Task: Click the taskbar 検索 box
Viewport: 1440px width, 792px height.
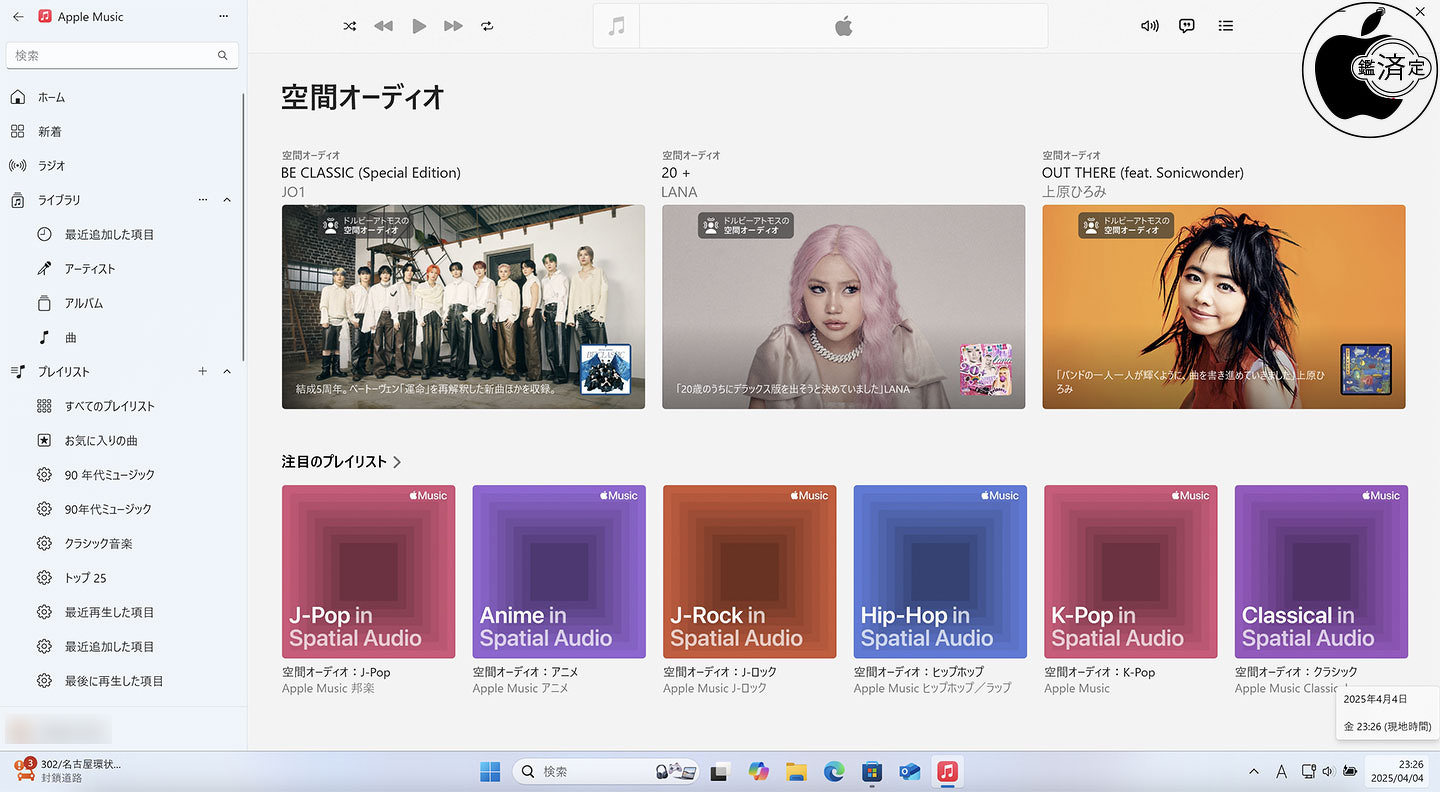Action: (607, 772)
